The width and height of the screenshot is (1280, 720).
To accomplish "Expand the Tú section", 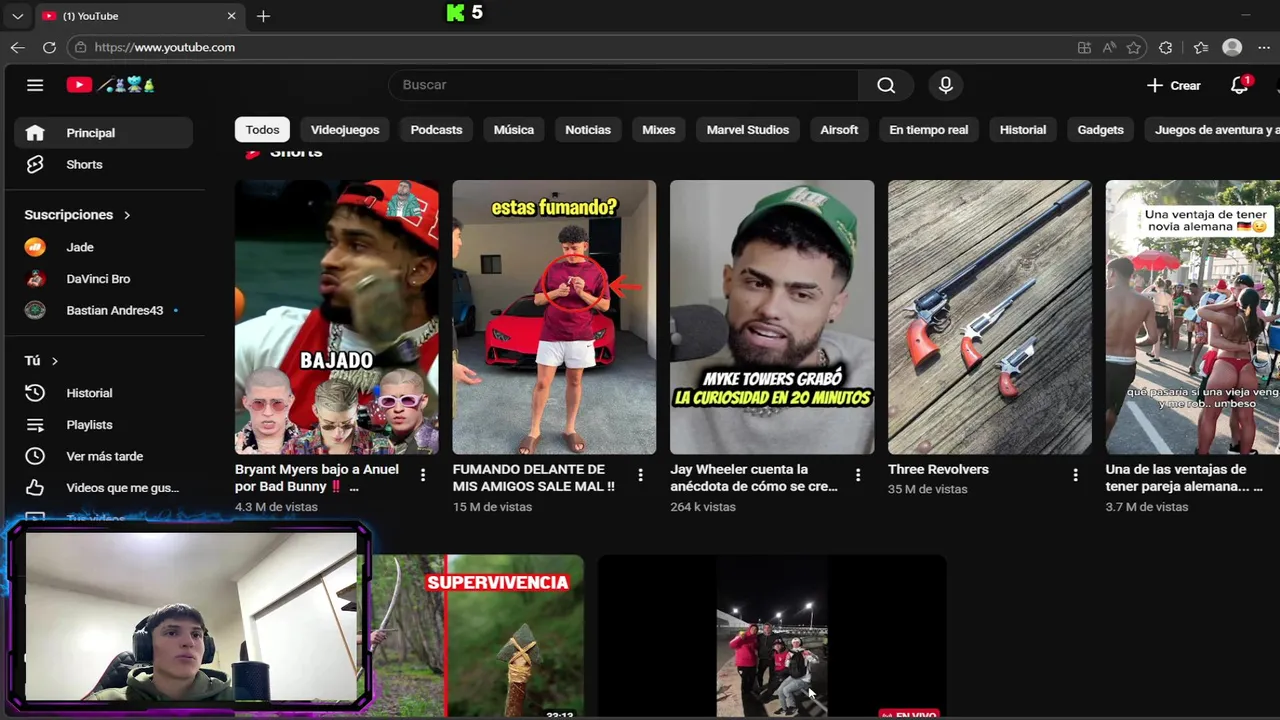I will [41, 360].
